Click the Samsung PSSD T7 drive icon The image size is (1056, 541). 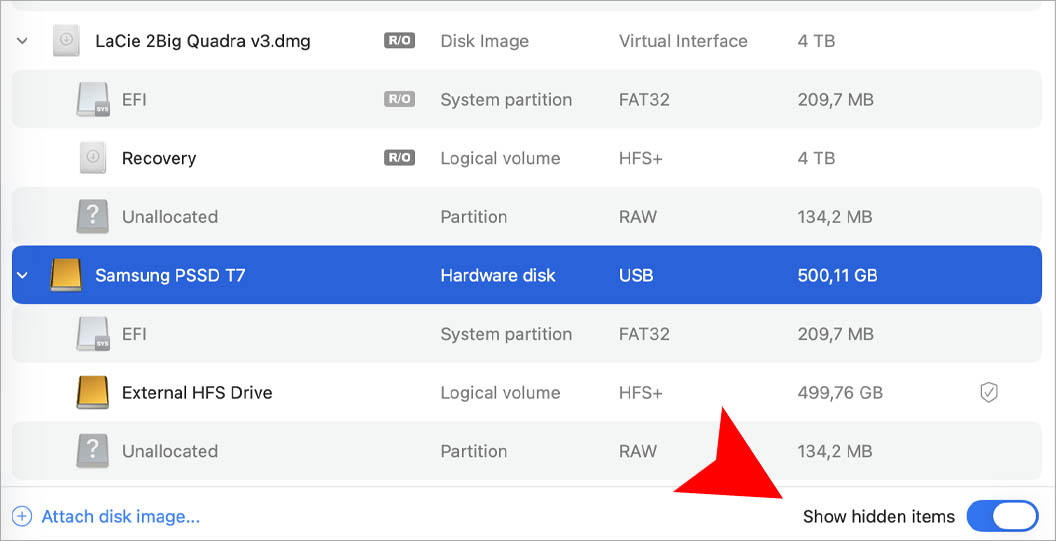pos(66,275)
